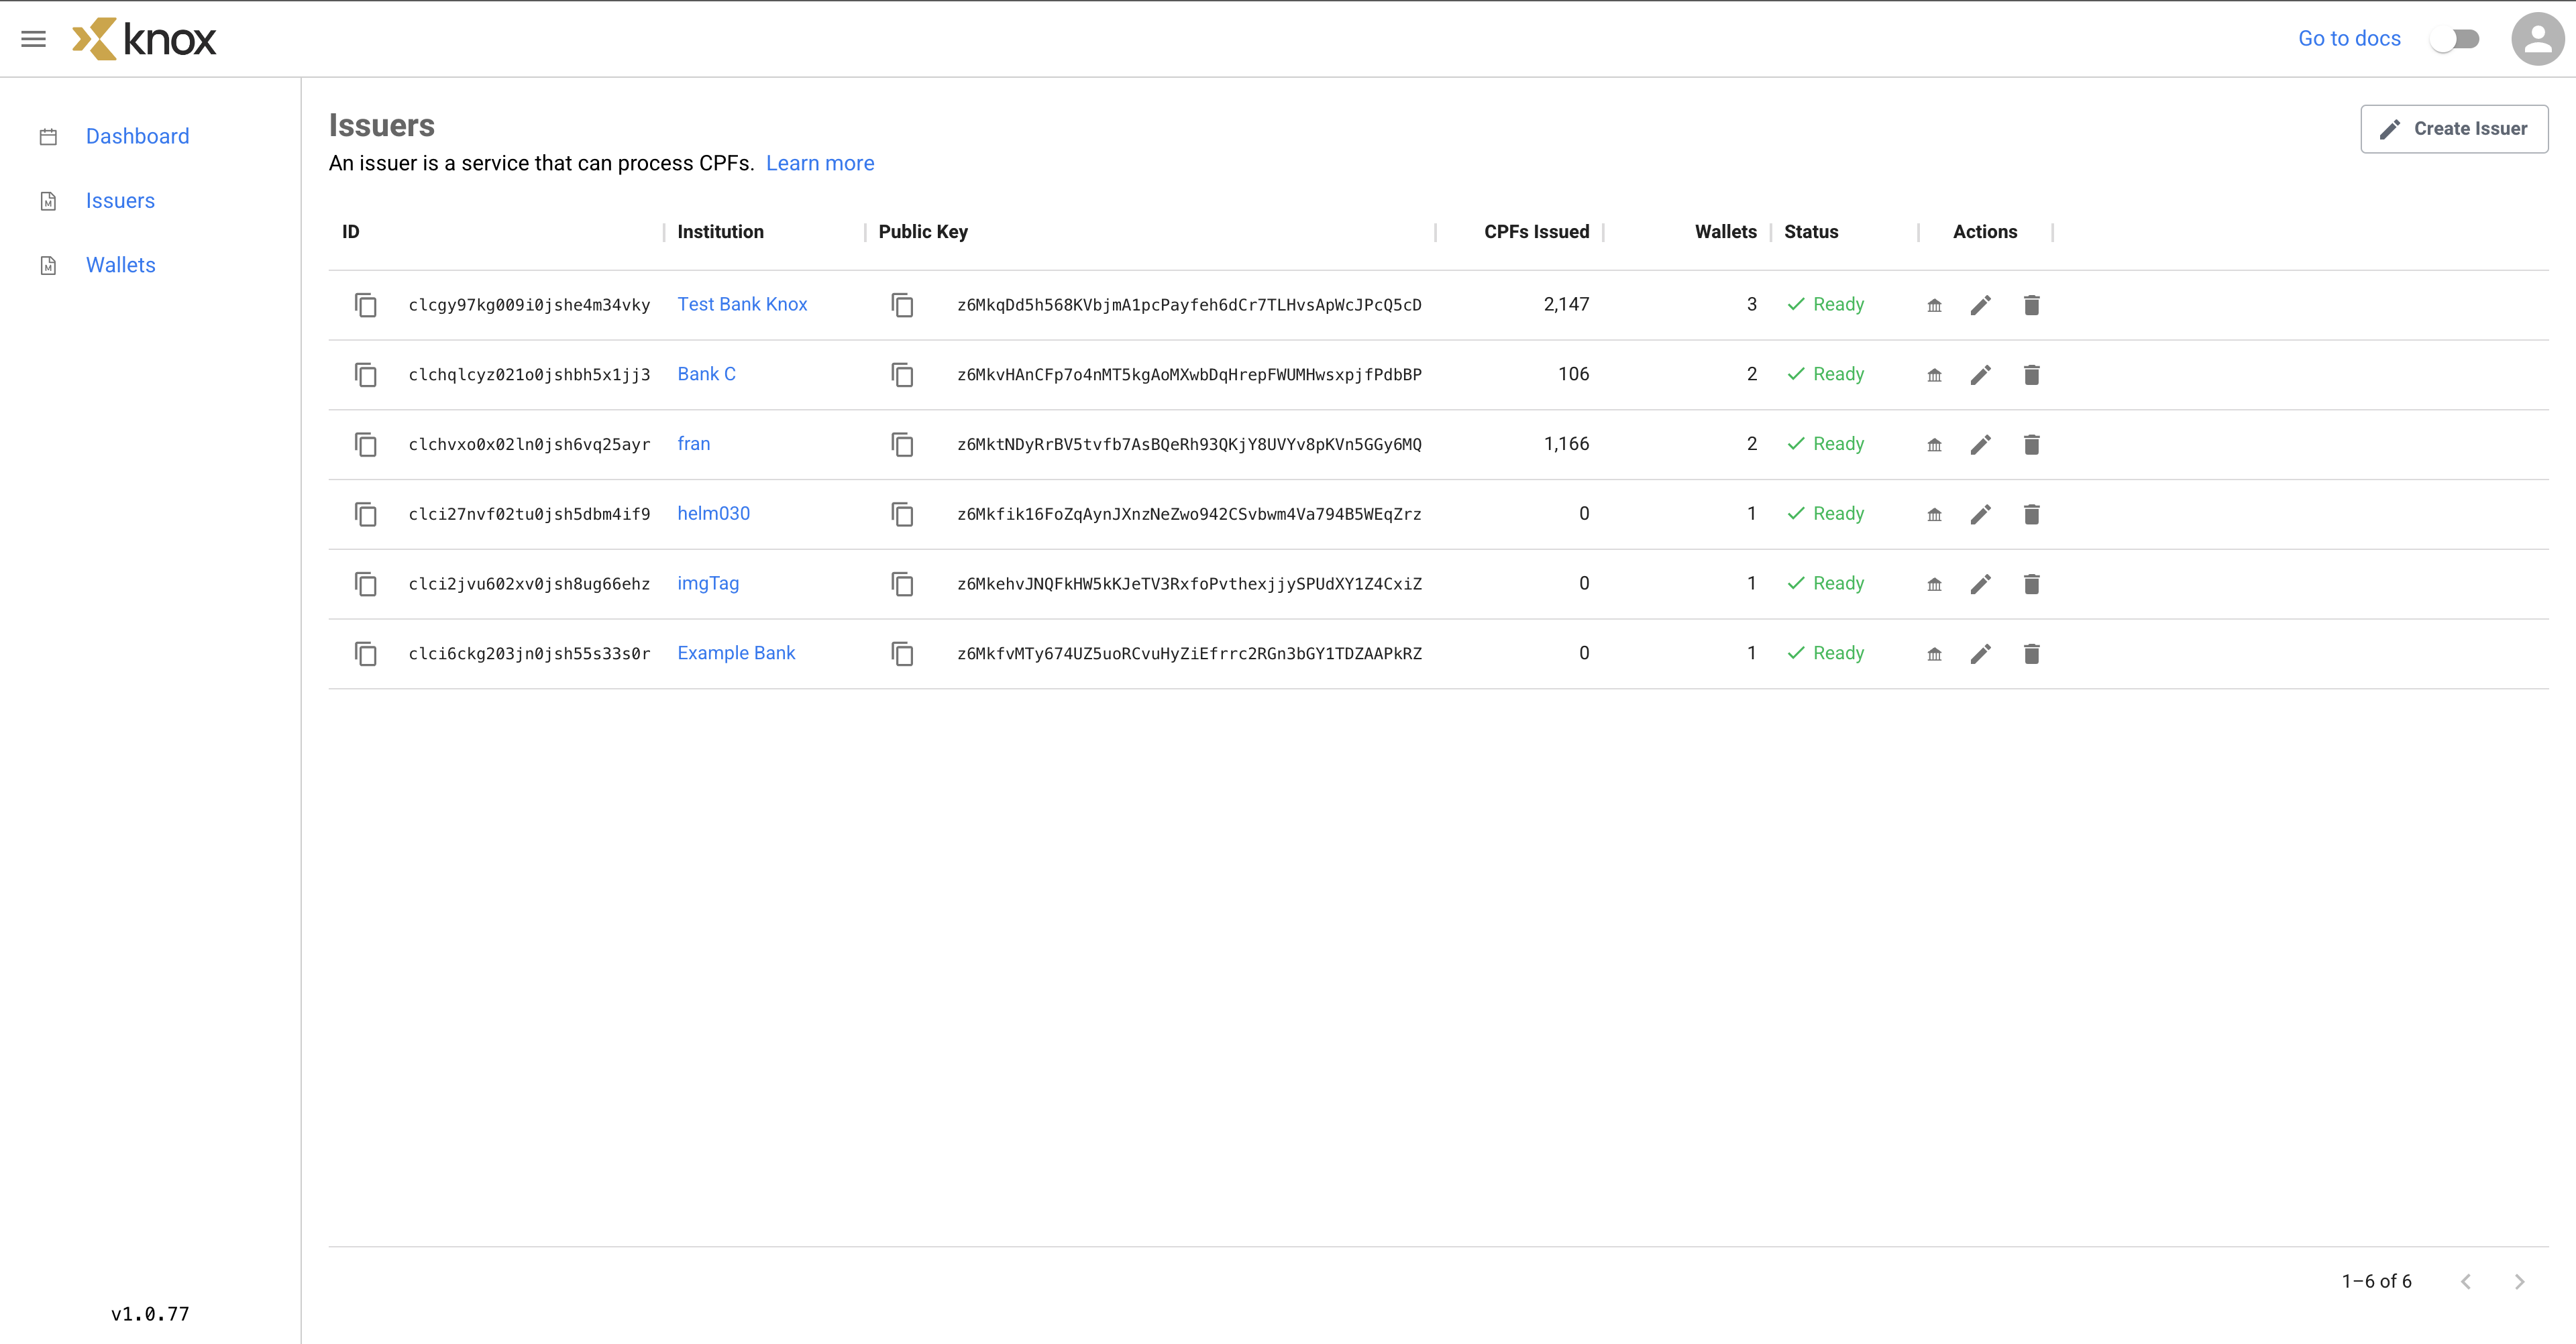Screen dimensions: 2576x1344
Task: Delete the Example Bank issuer
Action: click(2031, 654)
